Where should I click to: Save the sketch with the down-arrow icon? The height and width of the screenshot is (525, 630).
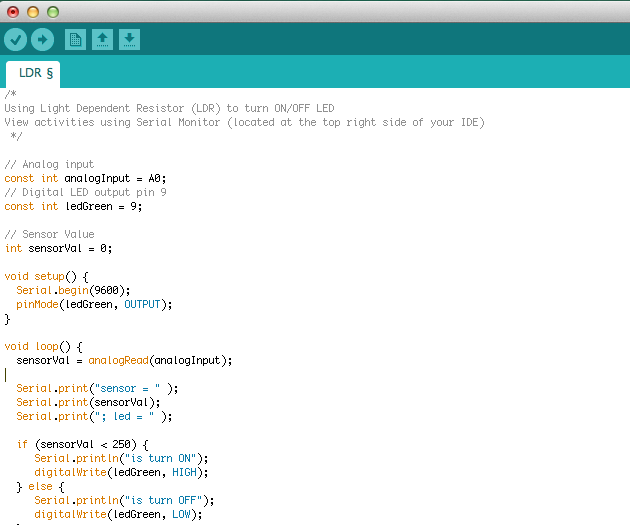[129, 39]
